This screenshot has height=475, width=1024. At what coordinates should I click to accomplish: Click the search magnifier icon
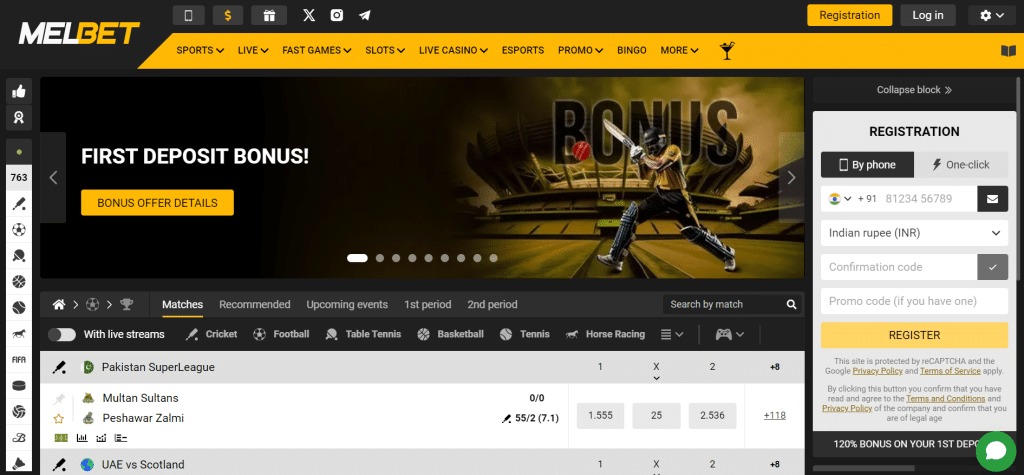coord(792,304)
